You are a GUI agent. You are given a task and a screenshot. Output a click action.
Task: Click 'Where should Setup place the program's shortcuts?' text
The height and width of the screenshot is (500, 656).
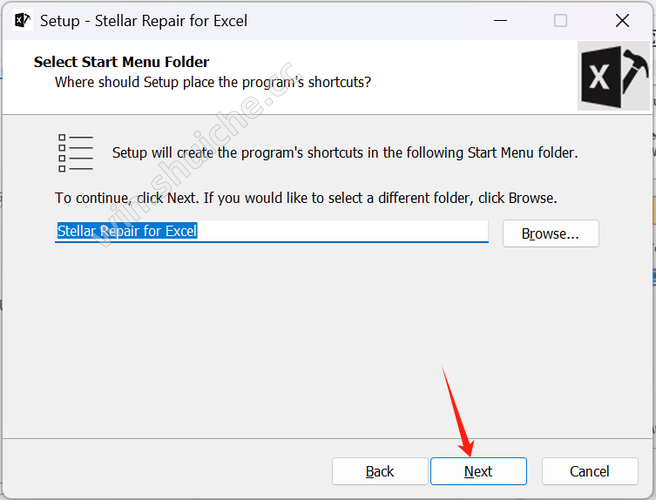213,82
